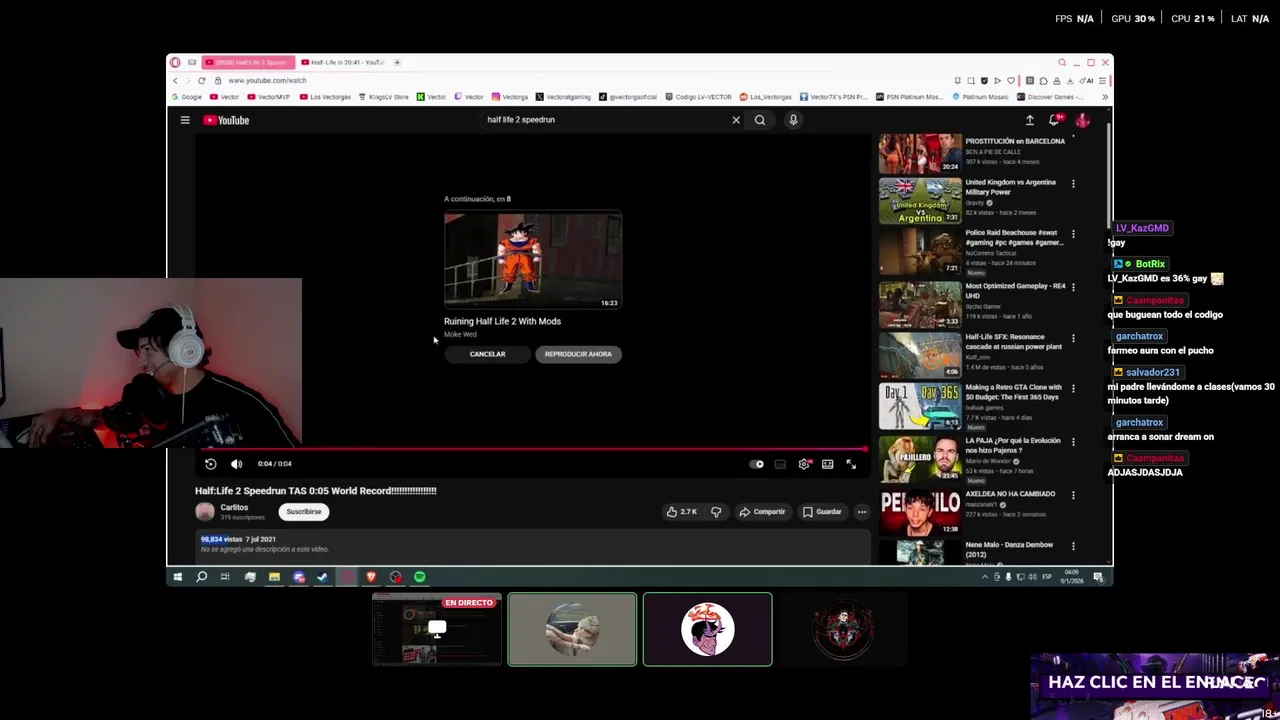Open options for LA PAJA evolution video

1073,442
